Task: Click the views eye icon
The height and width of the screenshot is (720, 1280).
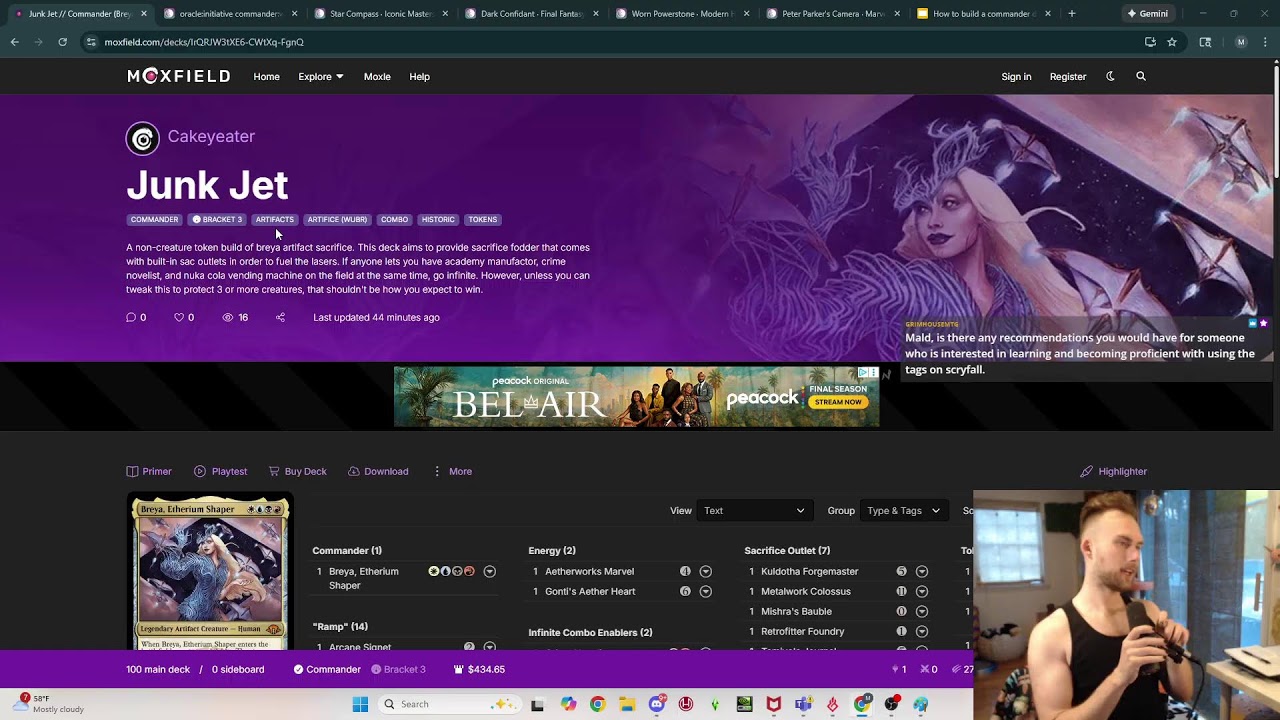Action: coord(228,317)
